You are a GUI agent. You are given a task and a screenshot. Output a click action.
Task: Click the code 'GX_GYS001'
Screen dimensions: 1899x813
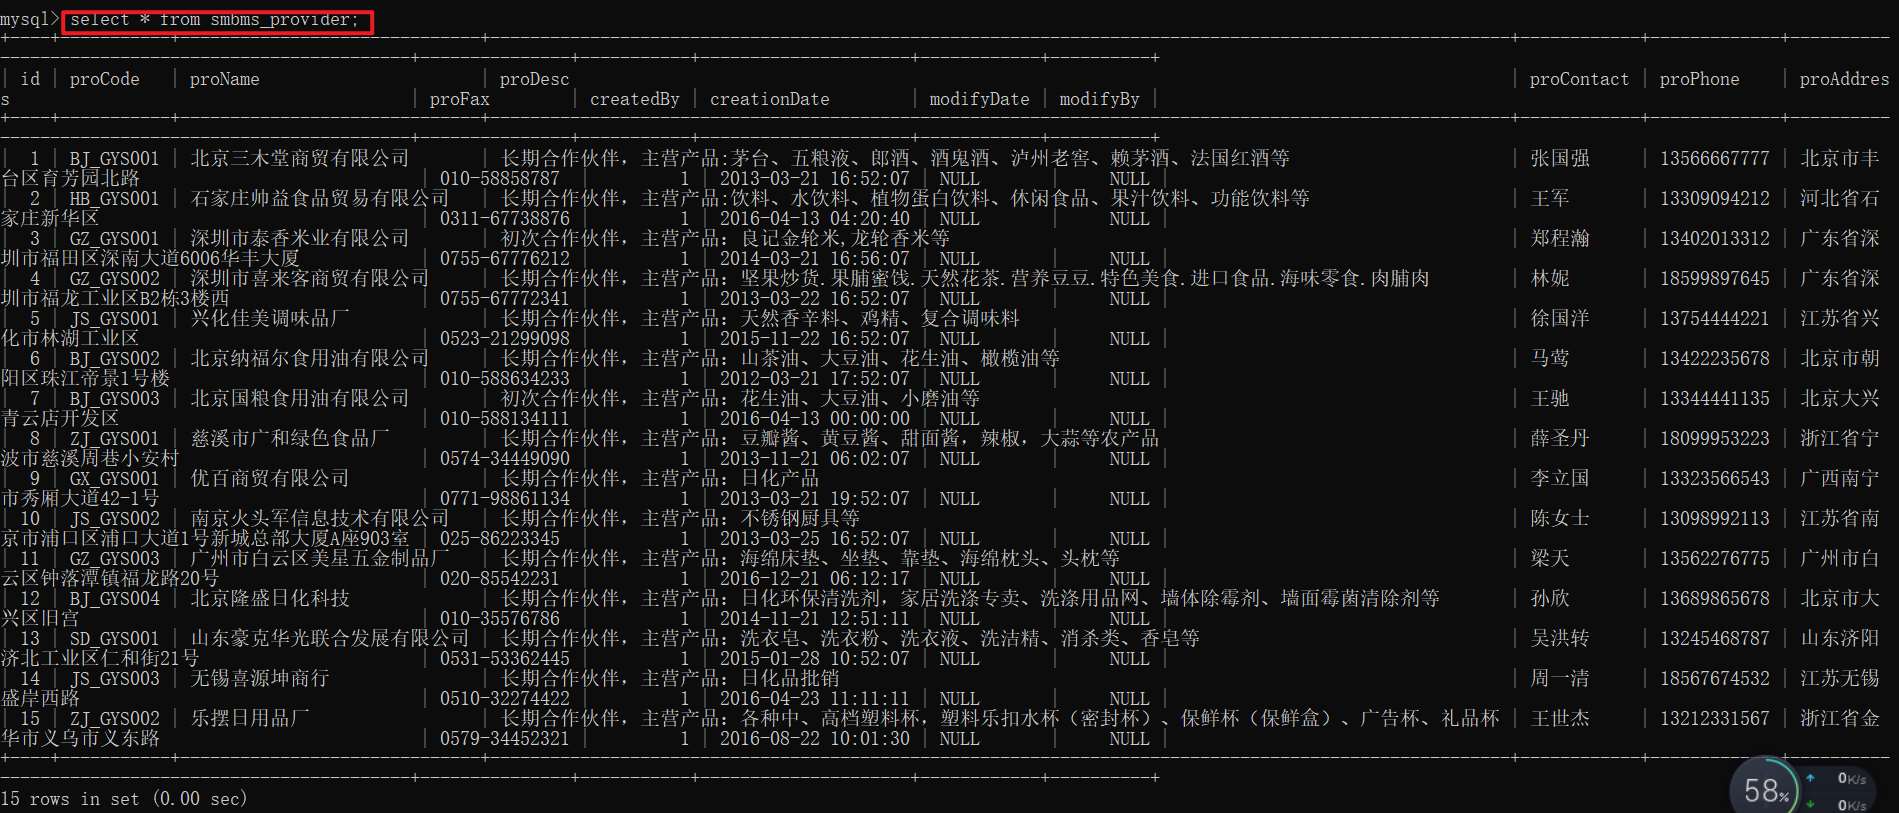(114, 478)
